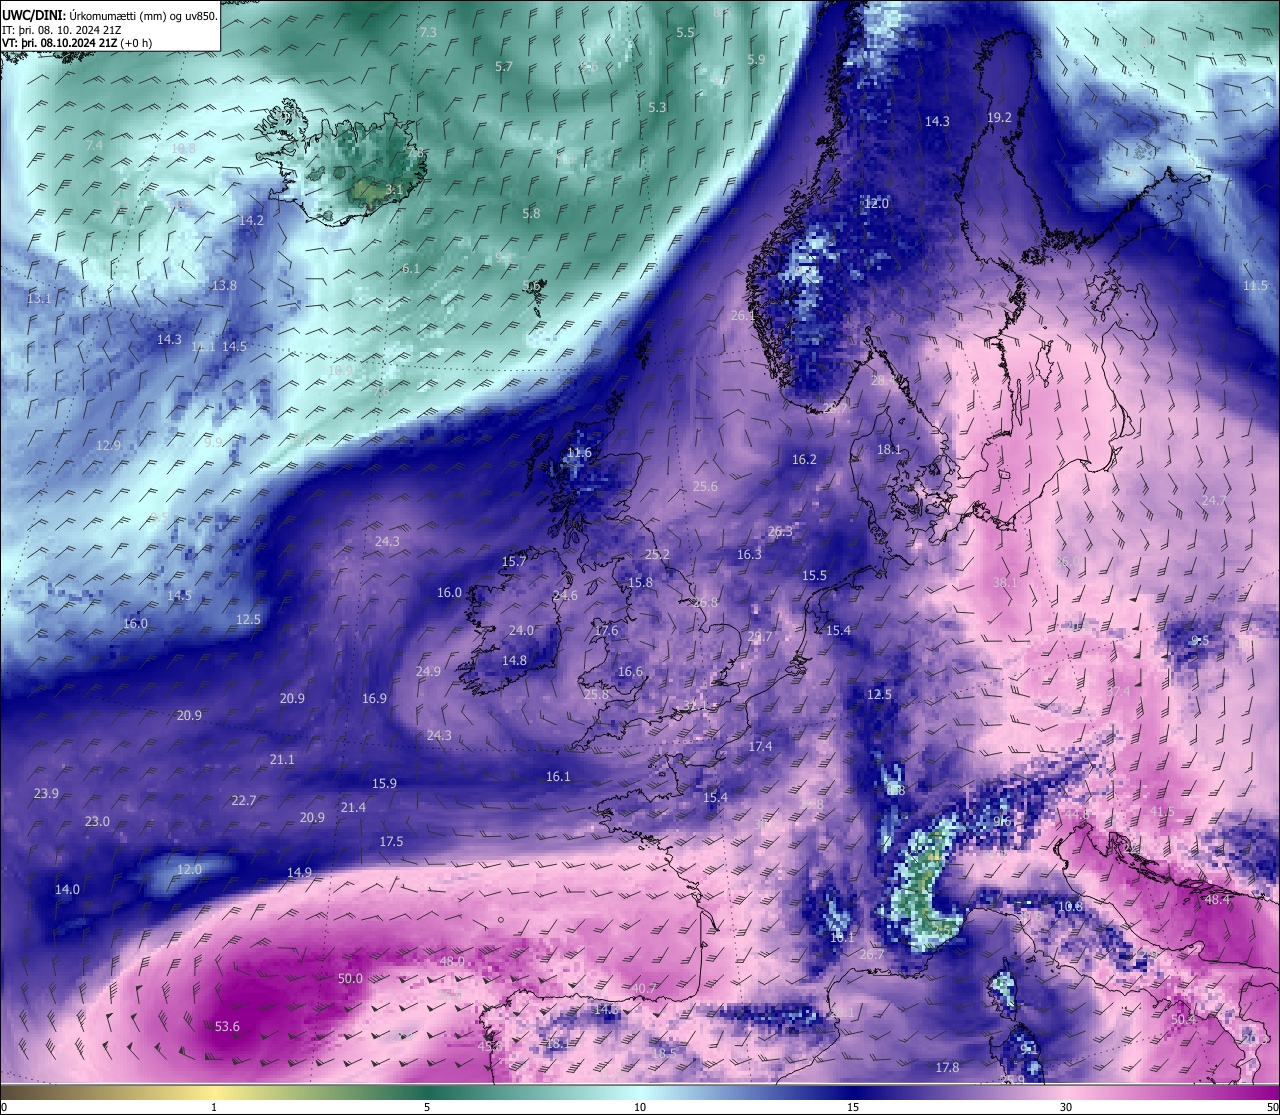Click the 16.6 value label
Image resolution: width=1280 pixels, height=1115 pixels.
(630, 671)
